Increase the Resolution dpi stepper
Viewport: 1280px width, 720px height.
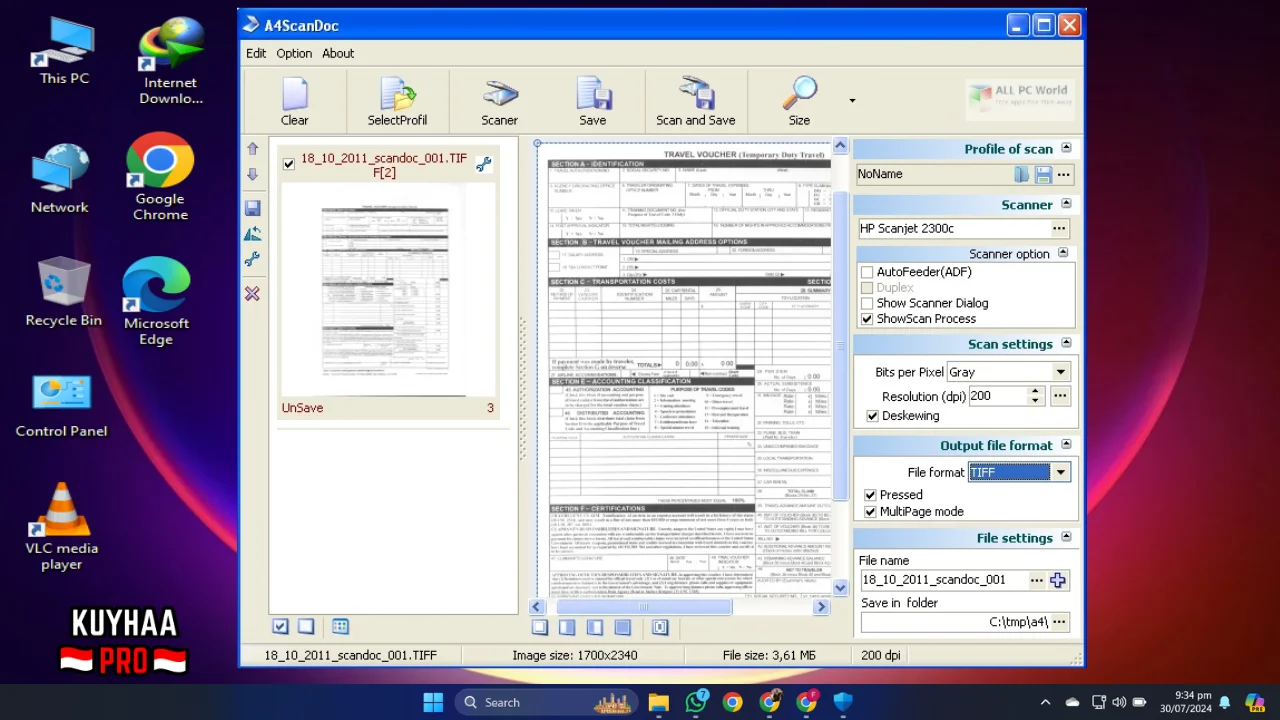[x=1036, y=391]
